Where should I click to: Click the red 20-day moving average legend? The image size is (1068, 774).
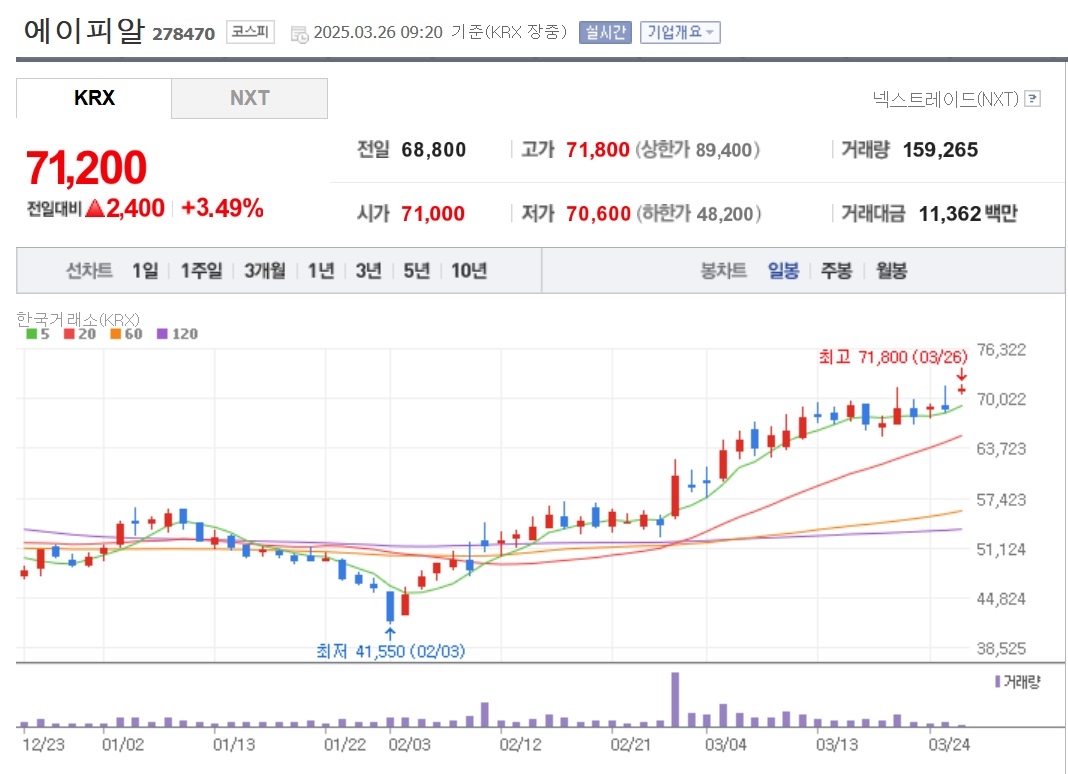point(80,334)
